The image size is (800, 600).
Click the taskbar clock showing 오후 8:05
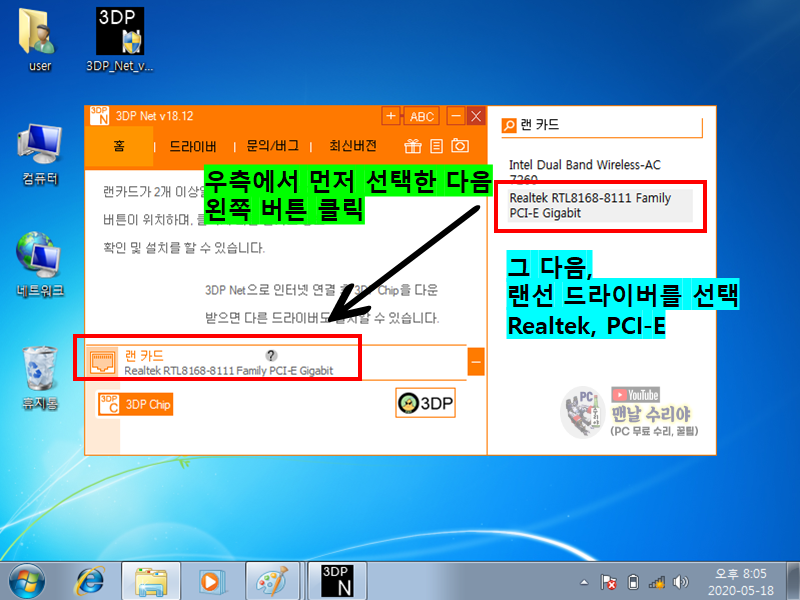tap(741, 582)
